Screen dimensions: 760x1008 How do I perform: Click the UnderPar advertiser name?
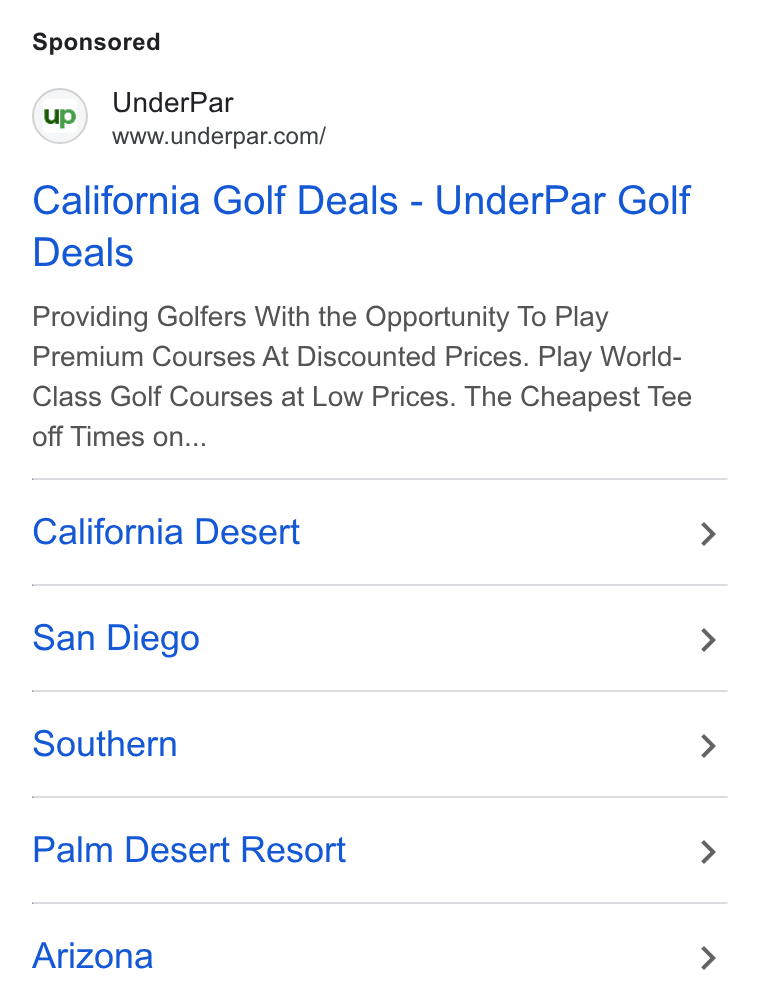coord(172,103)
